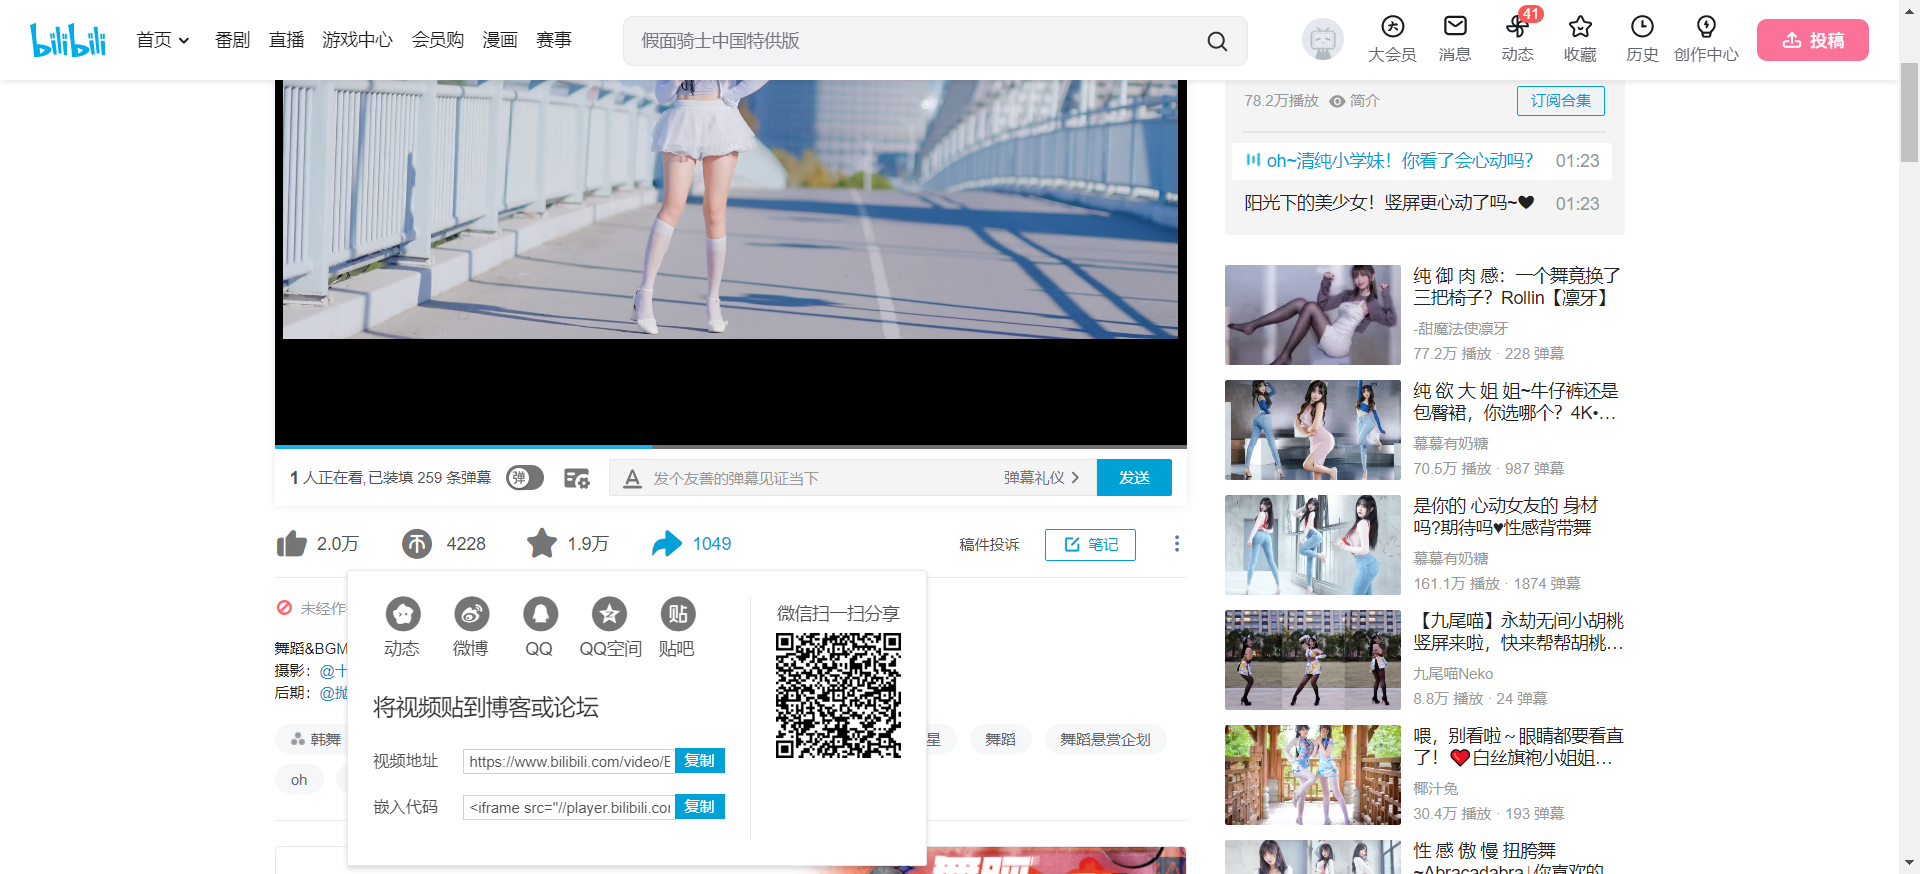Share to 动态 in share popup
The image size is (1920, 874).
(402, 628)
